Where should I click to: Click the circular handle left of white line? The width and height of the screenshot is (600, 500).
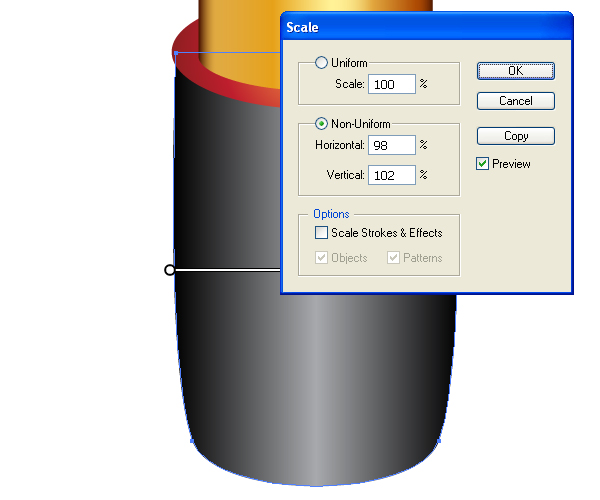(170, 270)
